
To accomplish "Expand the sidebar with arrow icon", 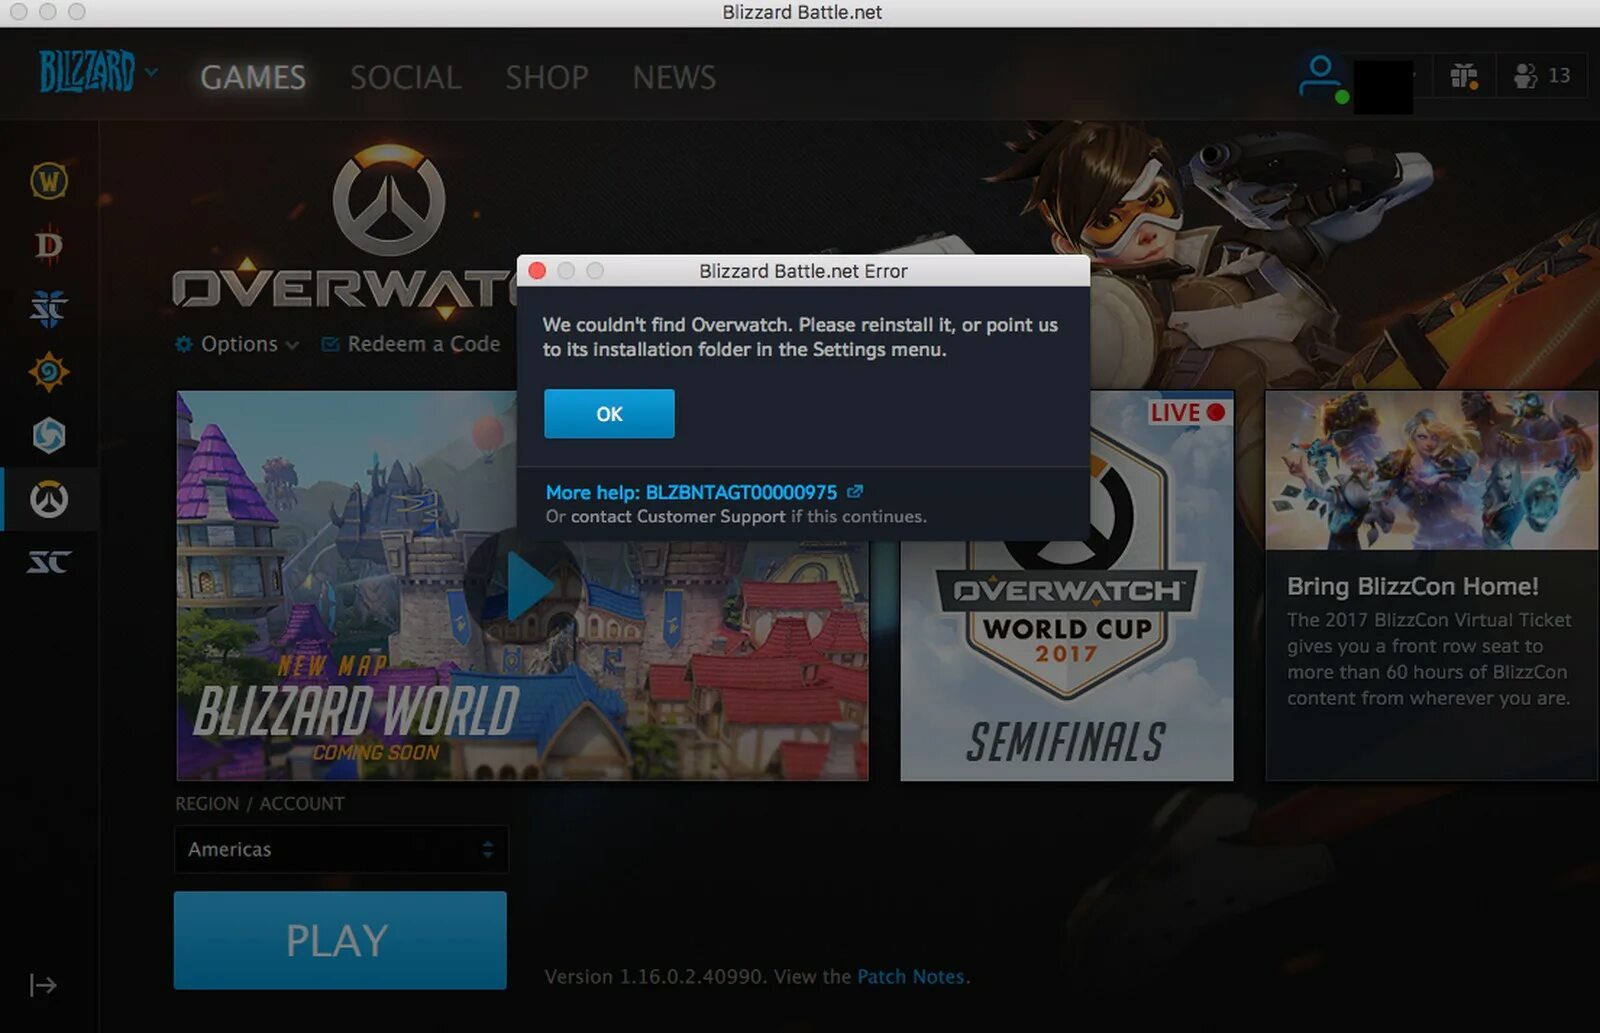I will coord(43,985).
